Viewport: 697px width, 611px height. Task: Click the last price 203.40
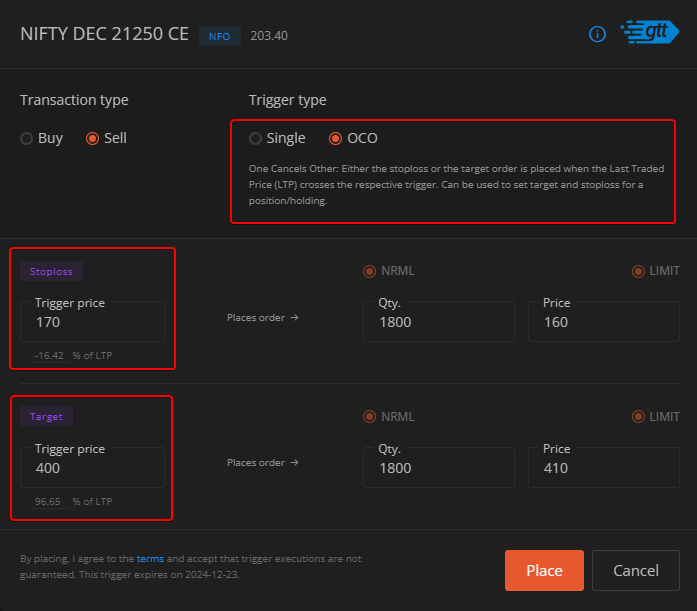click(269, 36)
